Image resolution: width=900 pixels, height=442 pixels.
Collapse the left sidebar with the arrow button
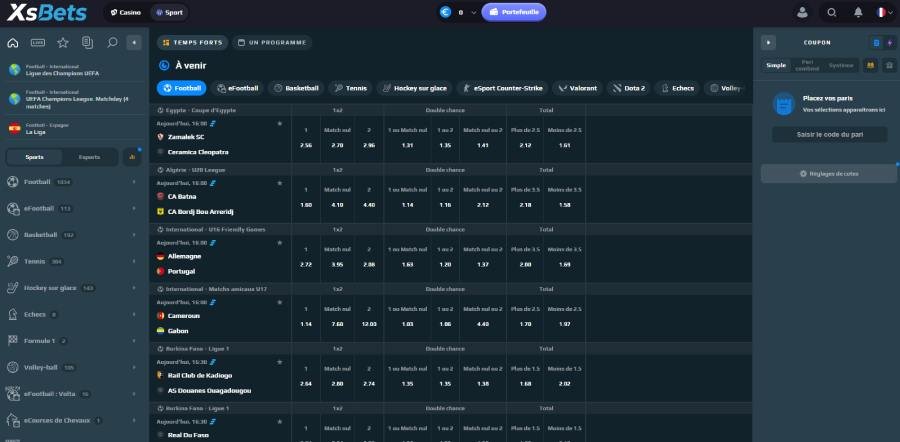tap(134, 42)
